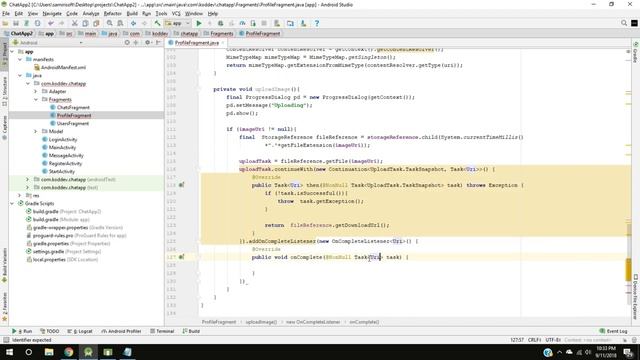Open the Terminal tool window
The width and height of the screenshot is (640, 360).
[162, 331]
